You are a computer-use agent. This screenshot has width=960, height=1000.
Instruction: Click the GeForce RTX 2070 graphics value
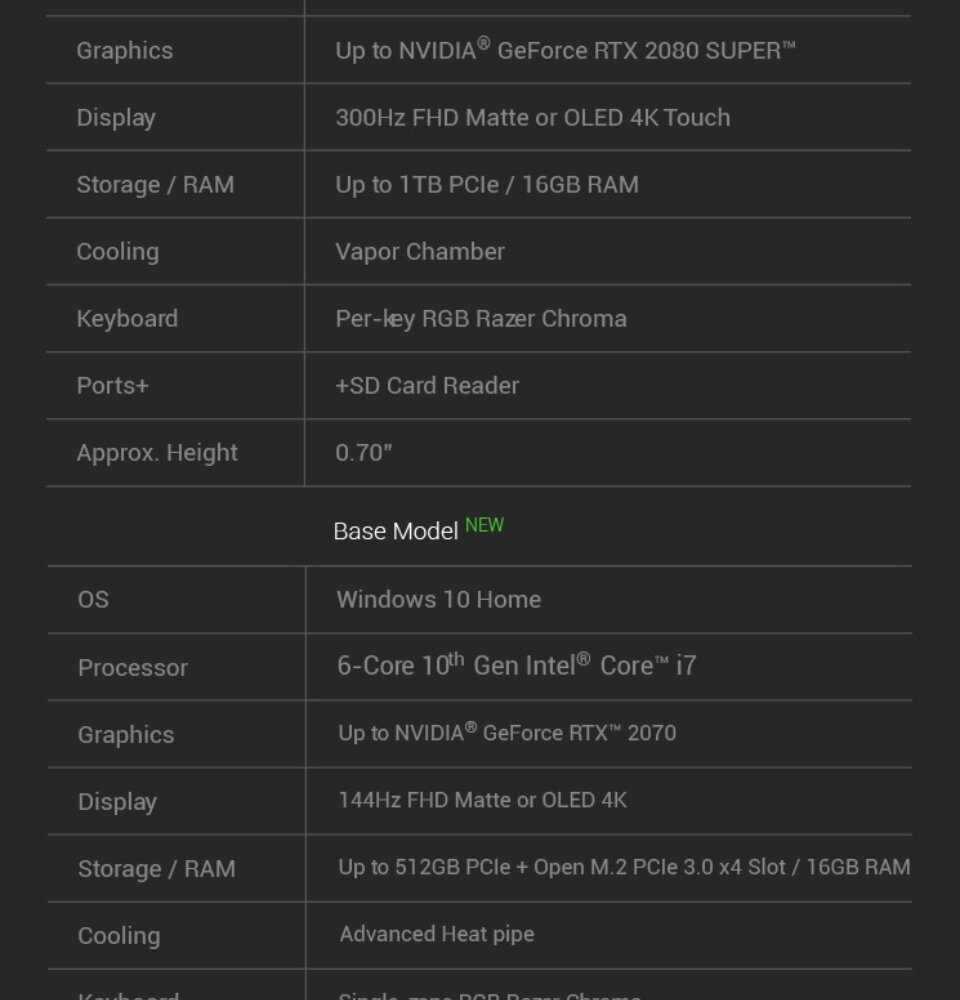click(506, 733)
